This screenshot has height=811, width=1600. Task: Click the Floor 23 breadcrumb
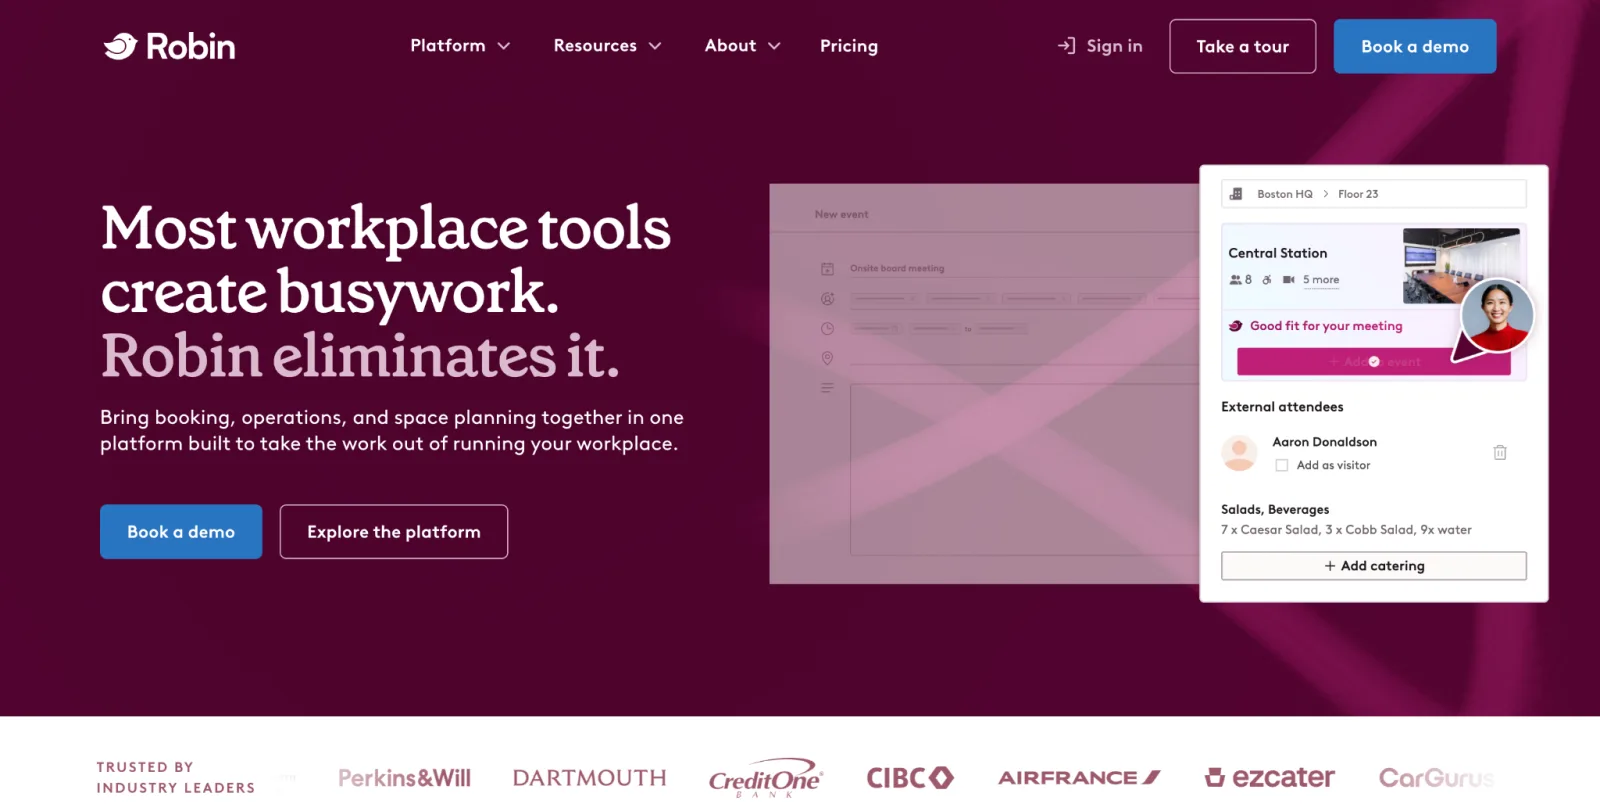(1358, 194)
